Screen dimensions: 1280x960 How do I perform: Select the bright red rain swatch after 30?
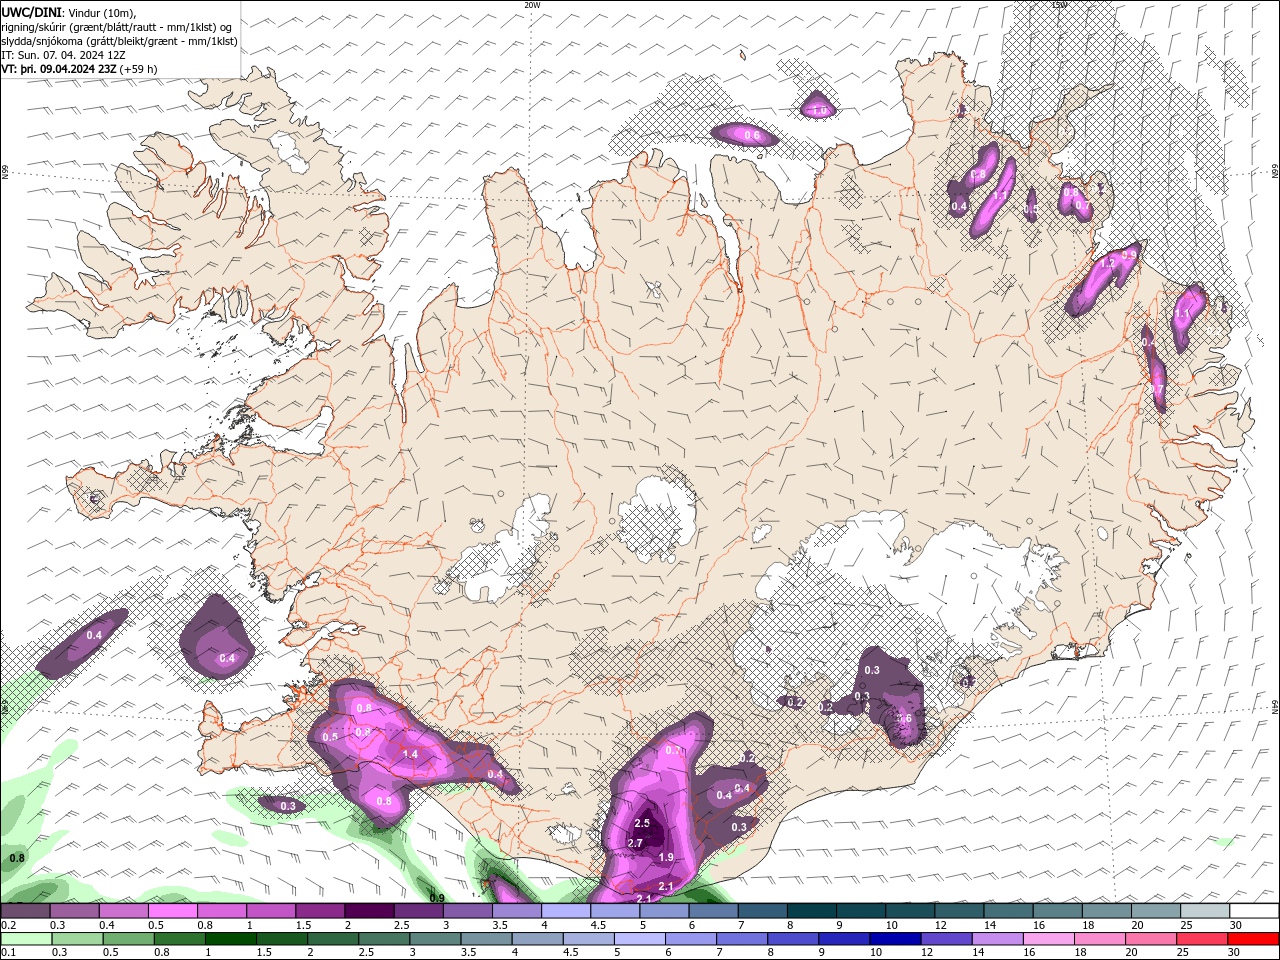click(1253, 939)
